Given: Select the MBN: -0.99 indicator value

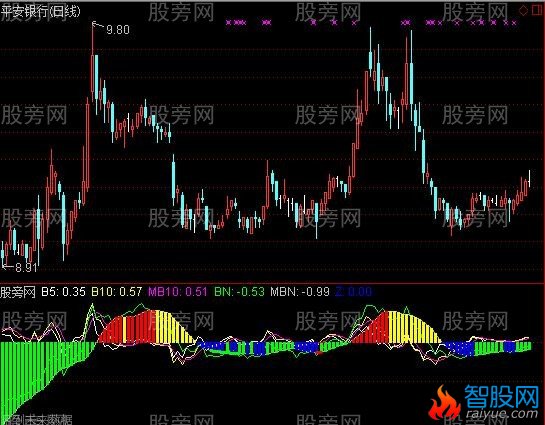Looking at the screenshot, I should coord(300,292).
